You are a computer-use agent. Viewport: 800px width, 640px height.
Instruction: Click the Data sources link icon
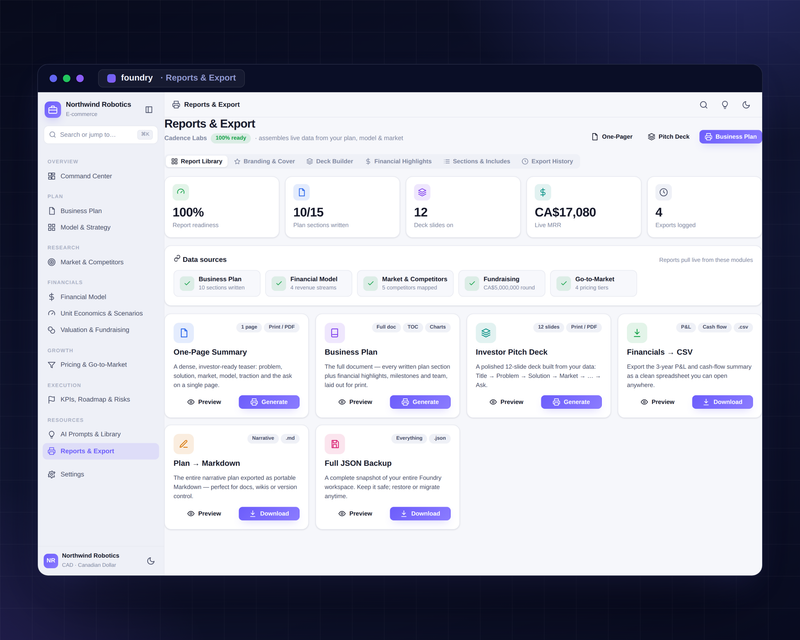point(177,259)
